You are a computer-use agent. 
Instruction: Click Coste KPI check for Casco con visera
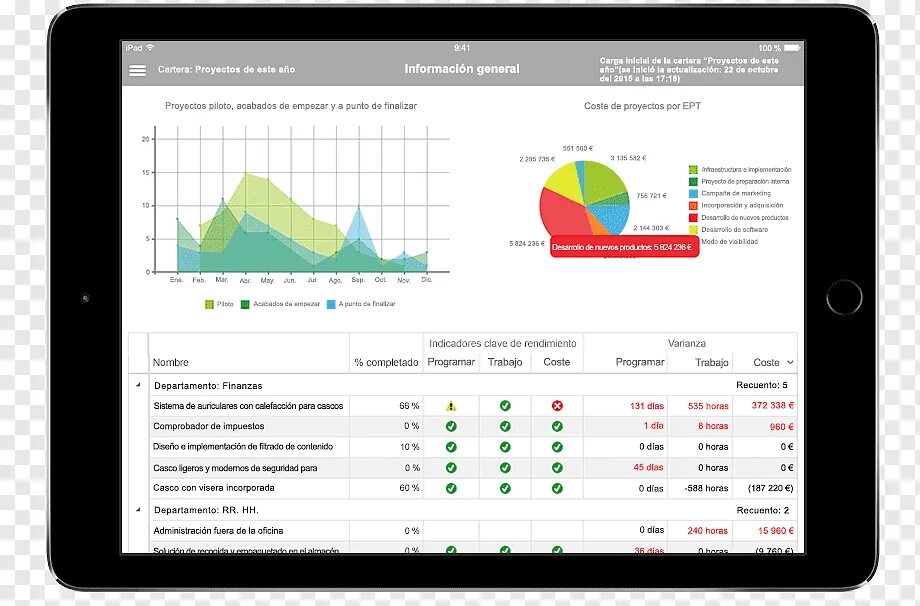(x=557, y=488)
